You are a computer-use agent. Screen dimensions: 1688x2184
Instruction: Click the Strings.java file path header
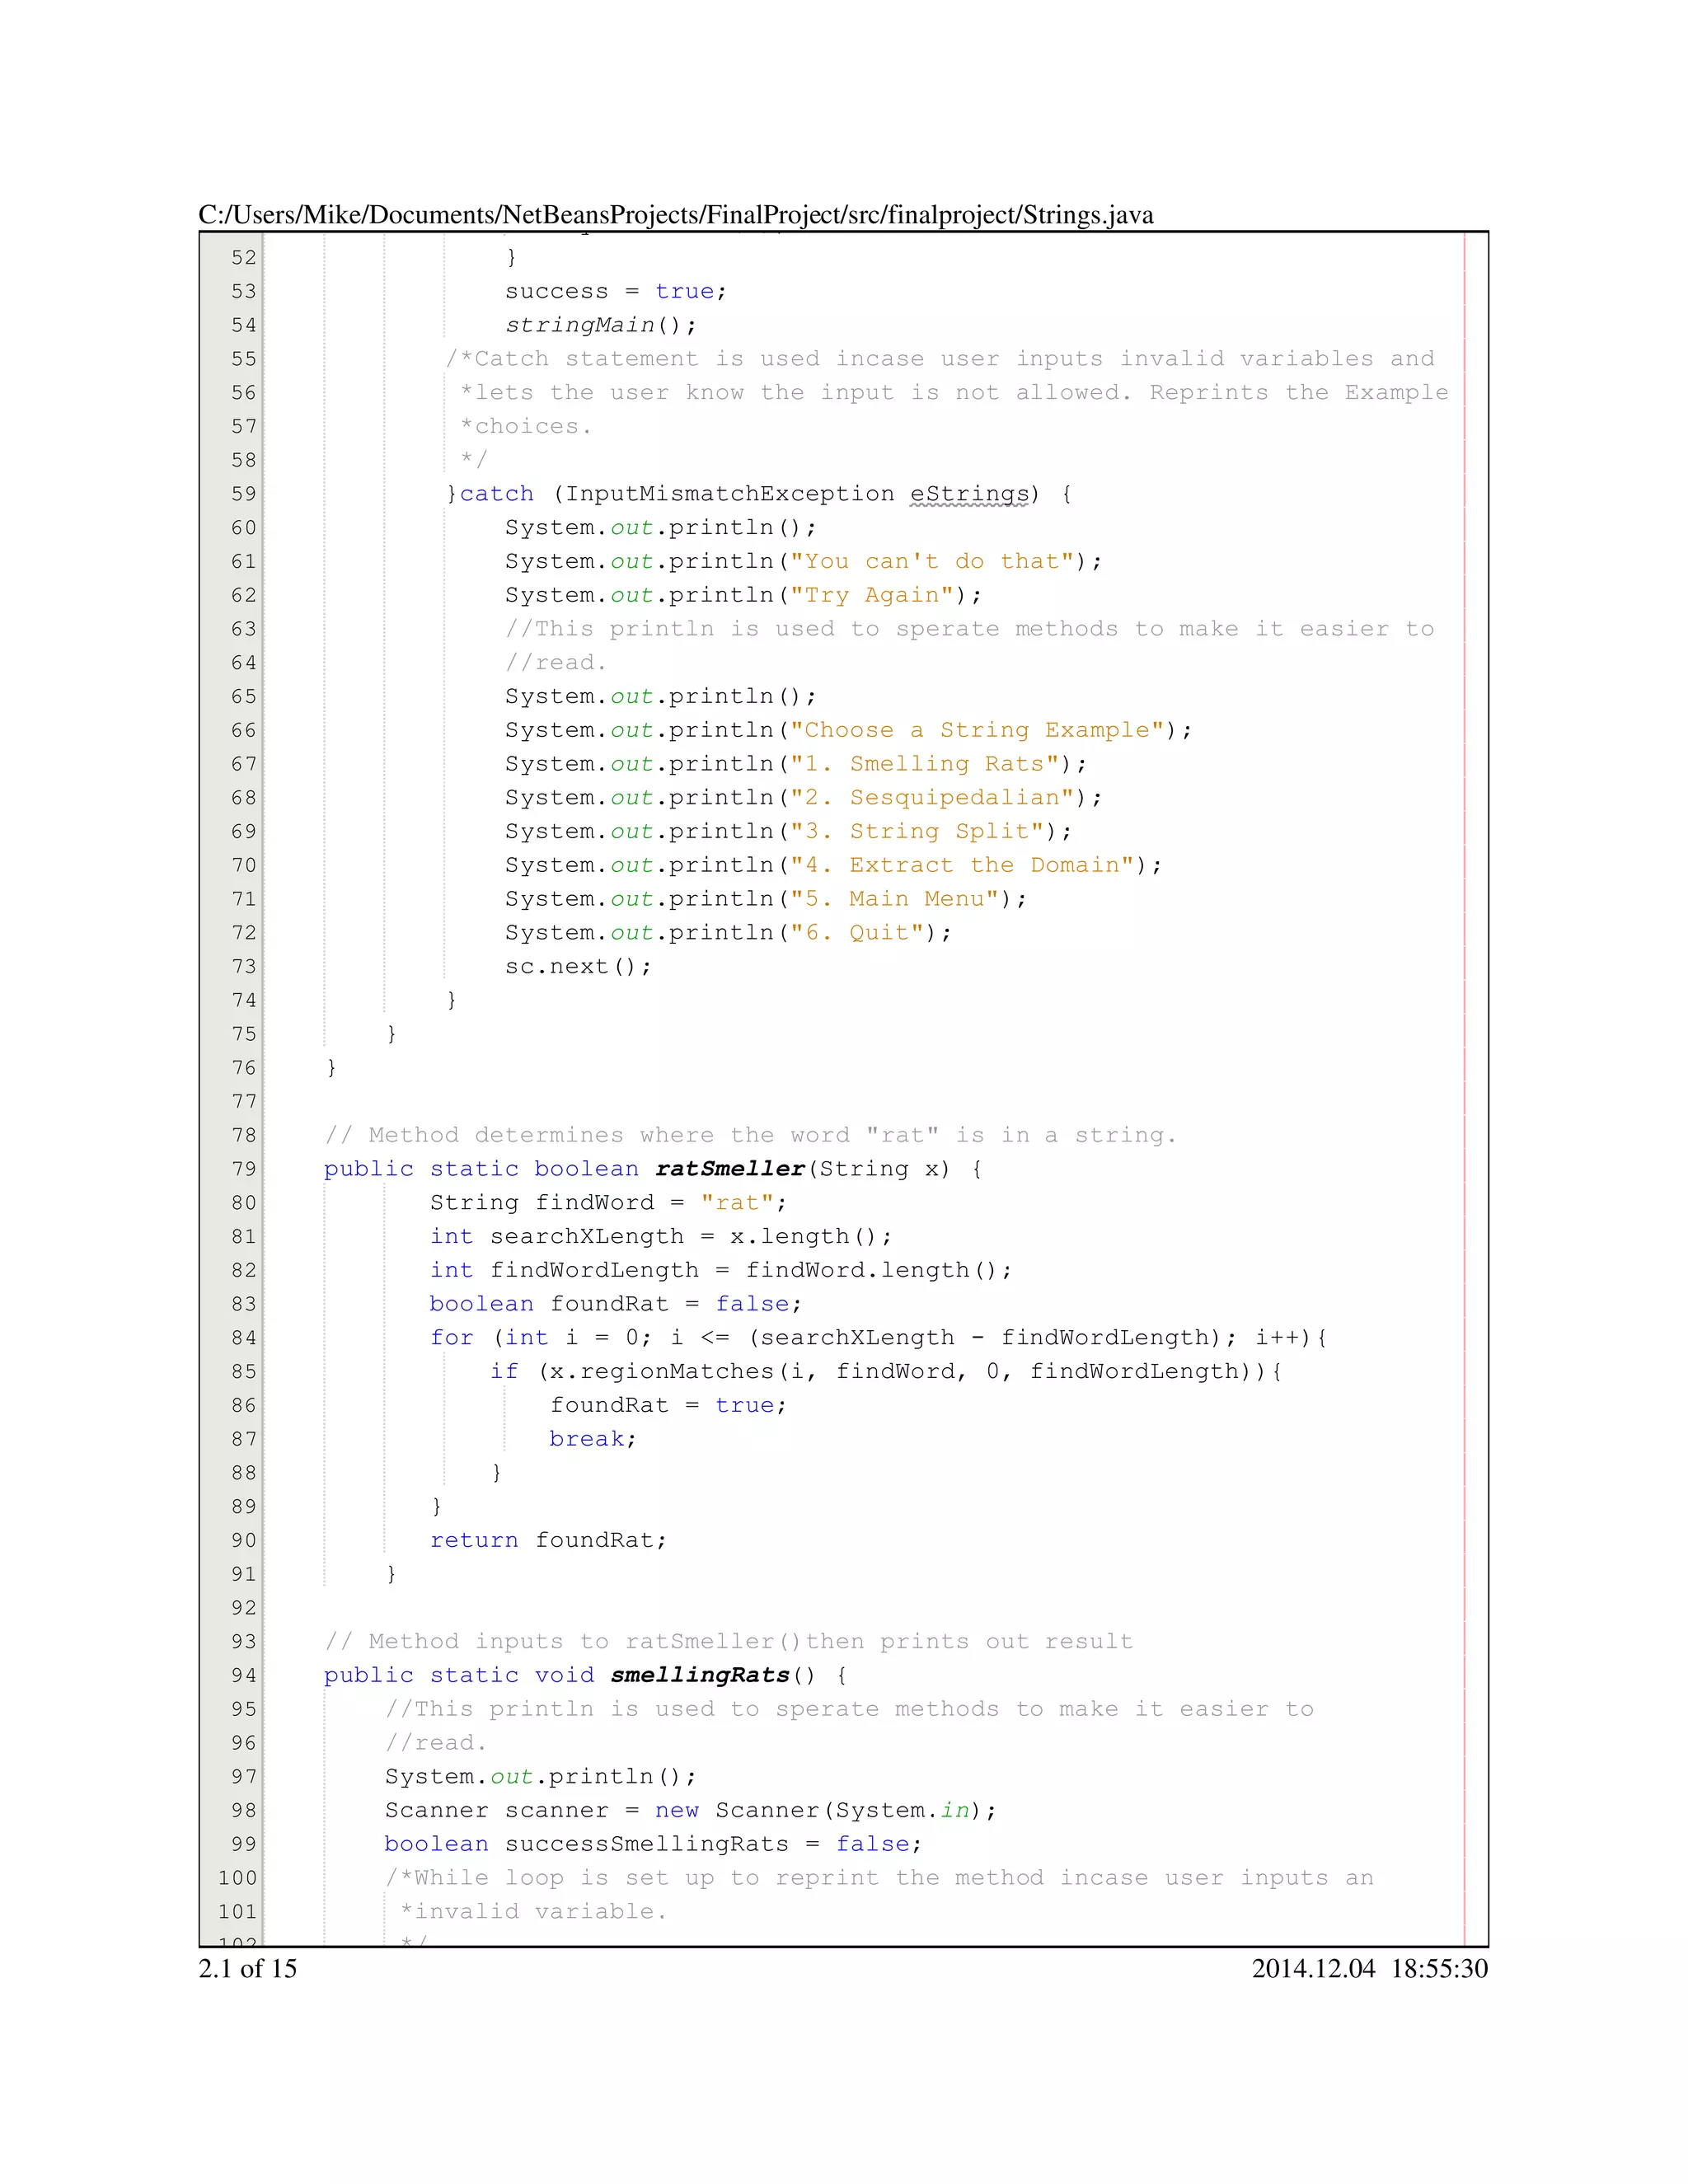click(x=675, y=215)
